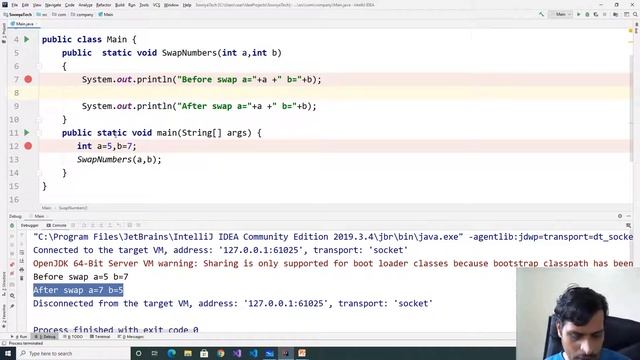Open Chrome from taskbar

point(220,353)
